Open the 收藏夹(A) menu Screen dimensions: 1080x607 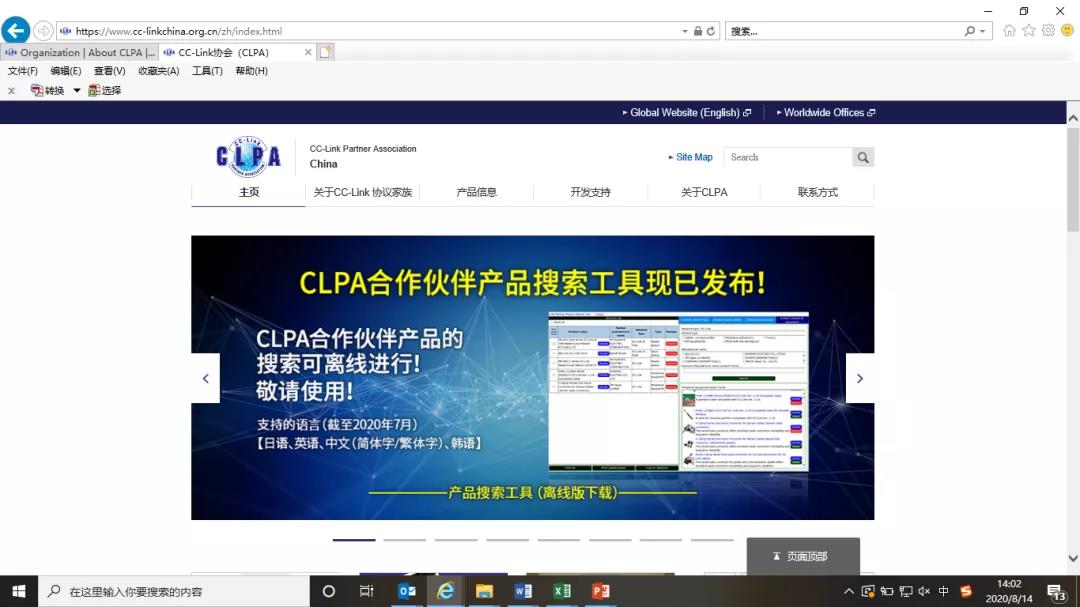(158, 71)
